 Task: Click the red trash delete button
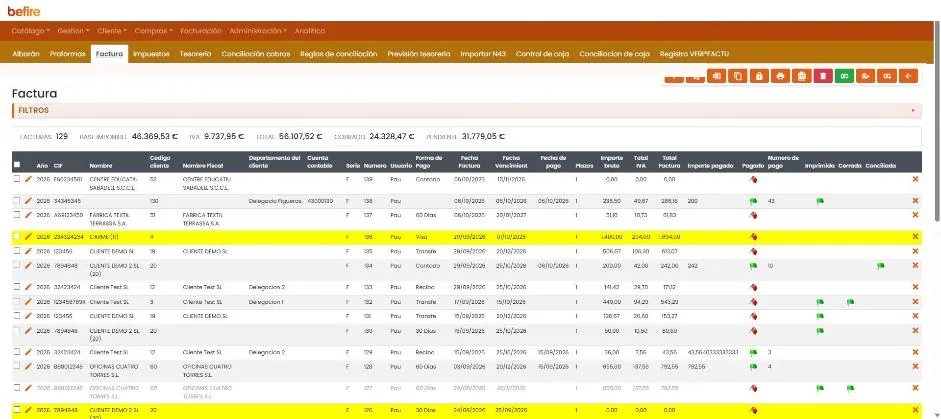point(823,76)
